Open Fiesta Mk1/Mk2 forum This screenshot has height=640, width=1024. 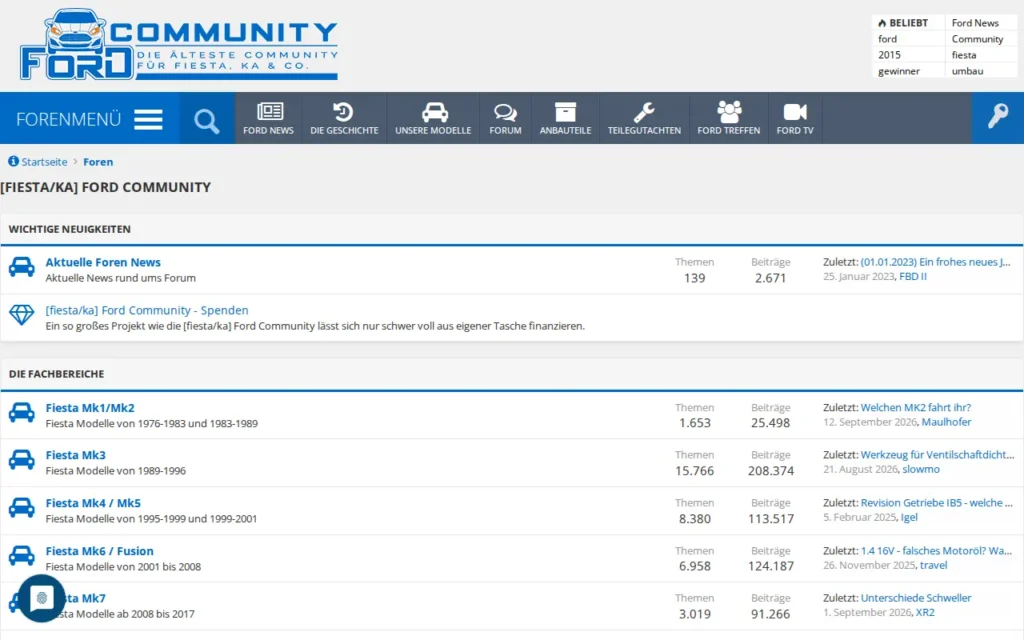click(x=90, y=408)
